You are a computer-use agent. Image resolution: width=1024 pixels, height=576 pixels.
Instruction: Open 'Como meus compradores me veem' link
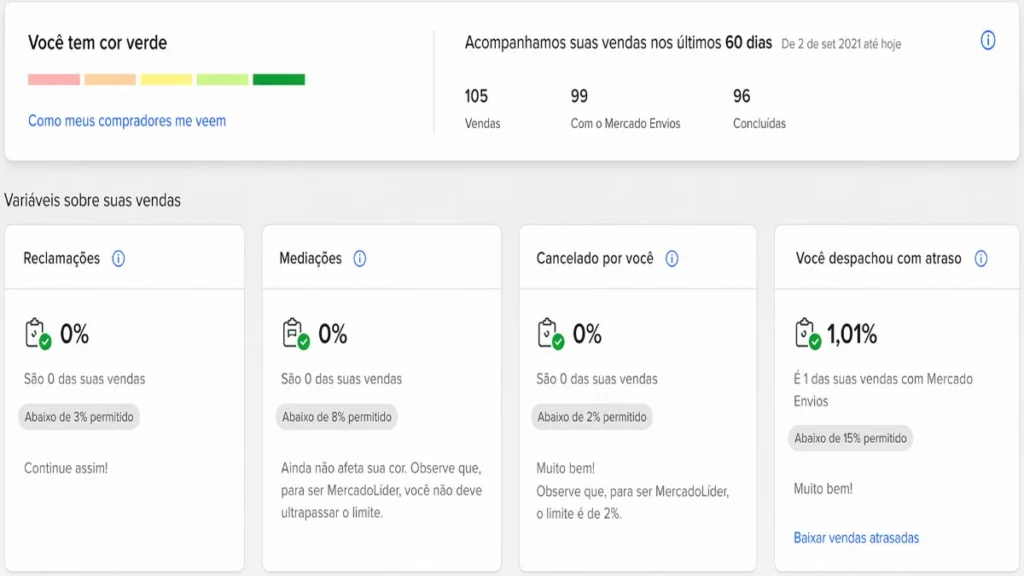coord(126,119)
